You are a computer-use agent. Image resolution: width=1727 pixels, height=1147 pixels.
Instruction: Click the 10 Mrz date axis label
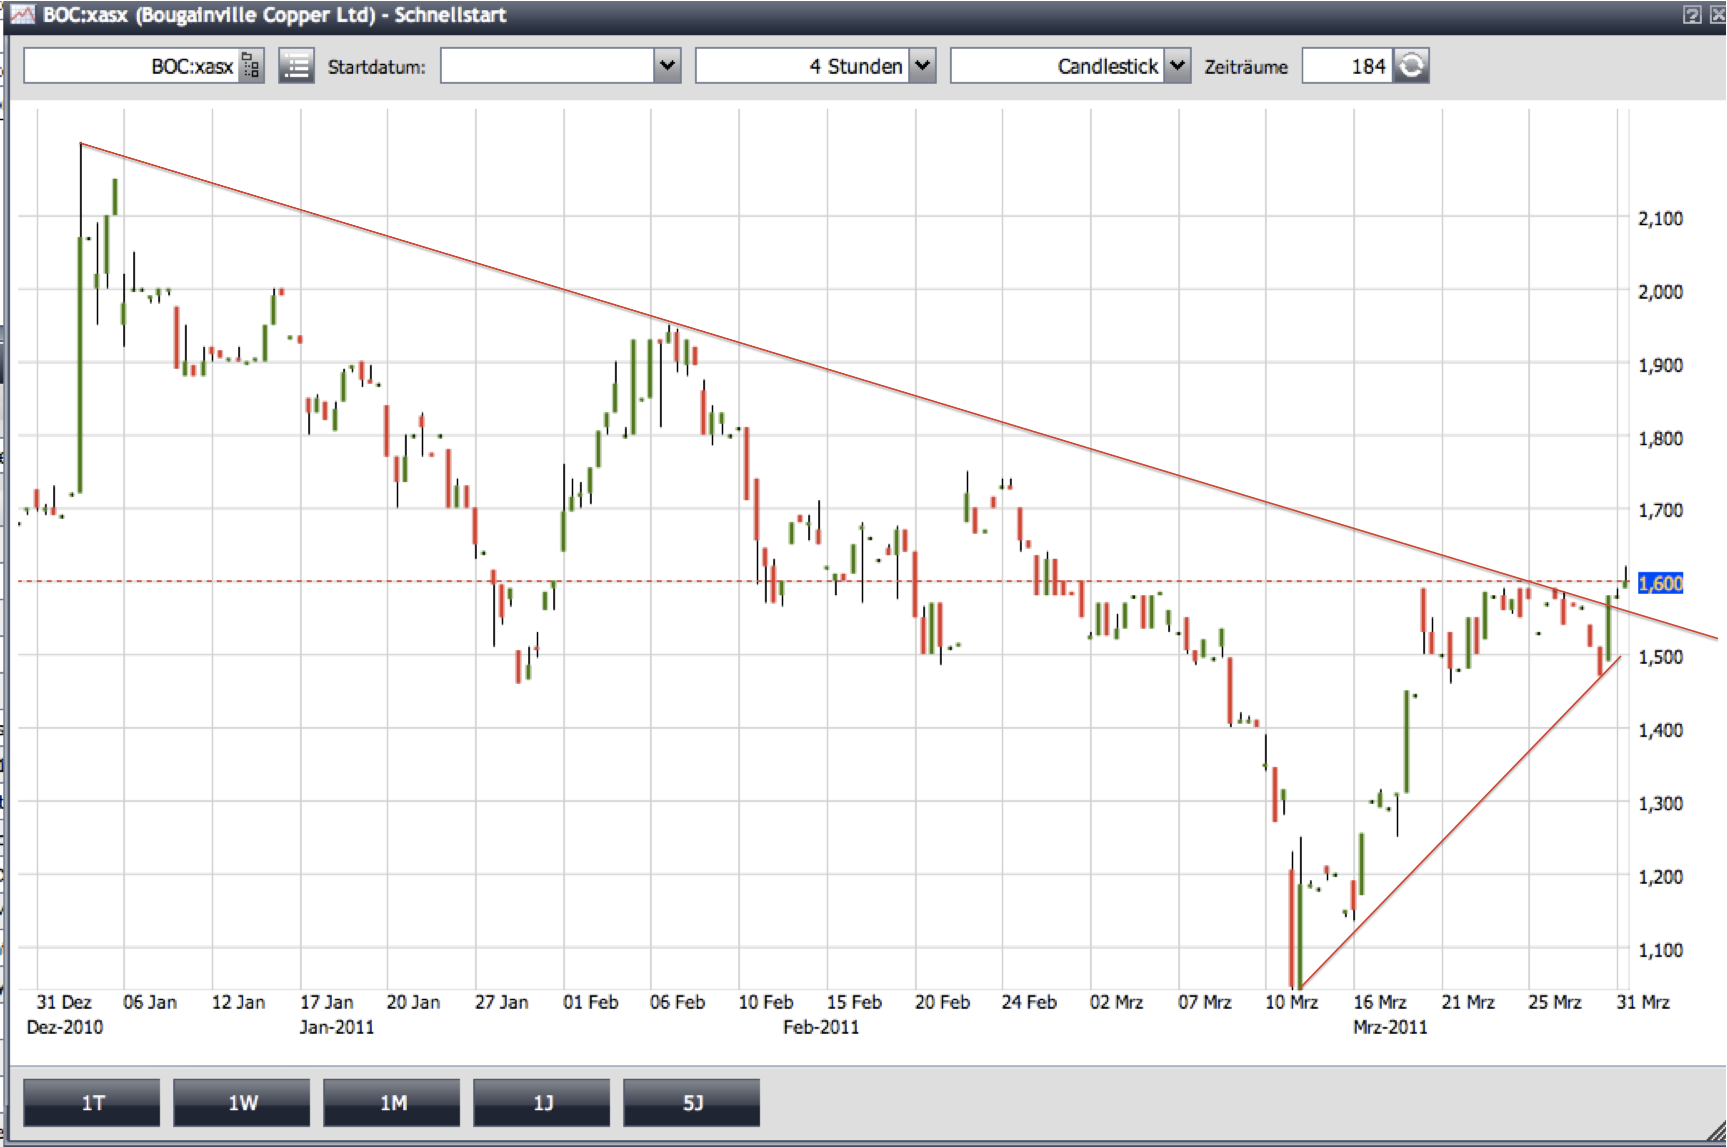1291,1002
